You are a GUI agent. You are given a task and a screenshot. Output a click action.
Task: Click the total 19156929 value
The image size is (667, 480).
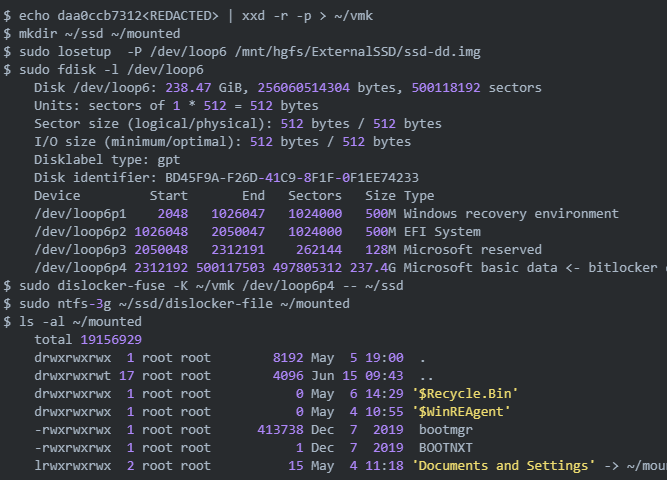click(88, 340)
